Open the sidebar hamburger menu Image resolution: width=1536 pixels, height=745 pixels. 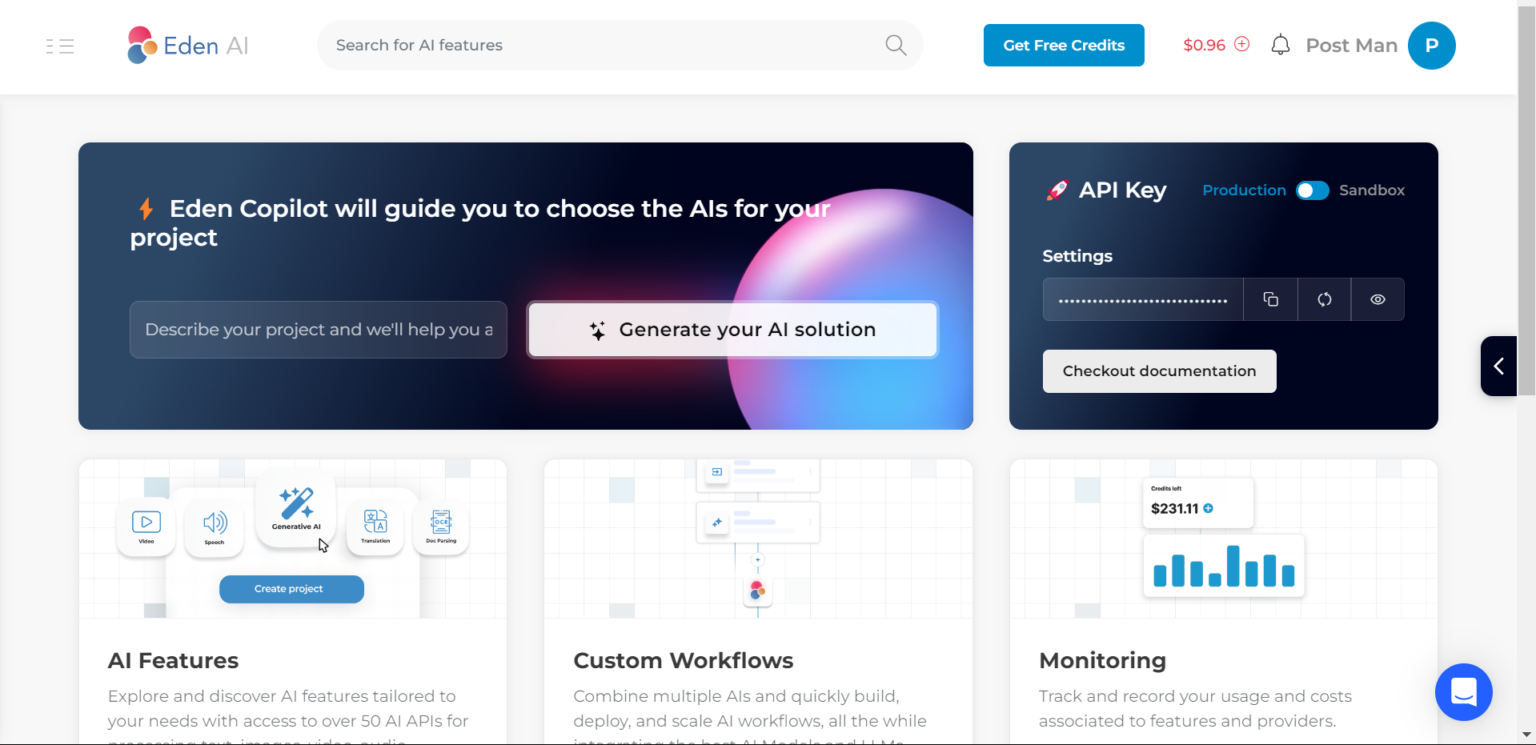(x=60, y=46)
